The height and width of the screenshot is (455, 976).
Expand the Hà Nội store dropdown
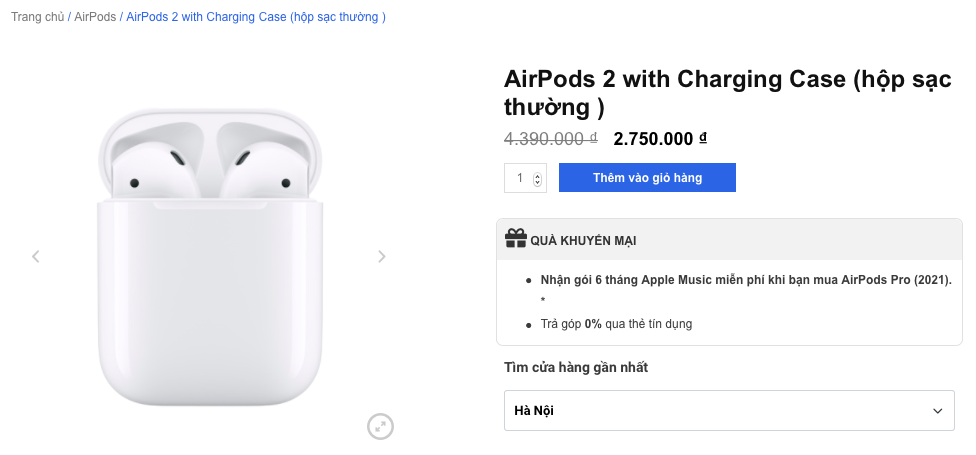coord(729,410)
